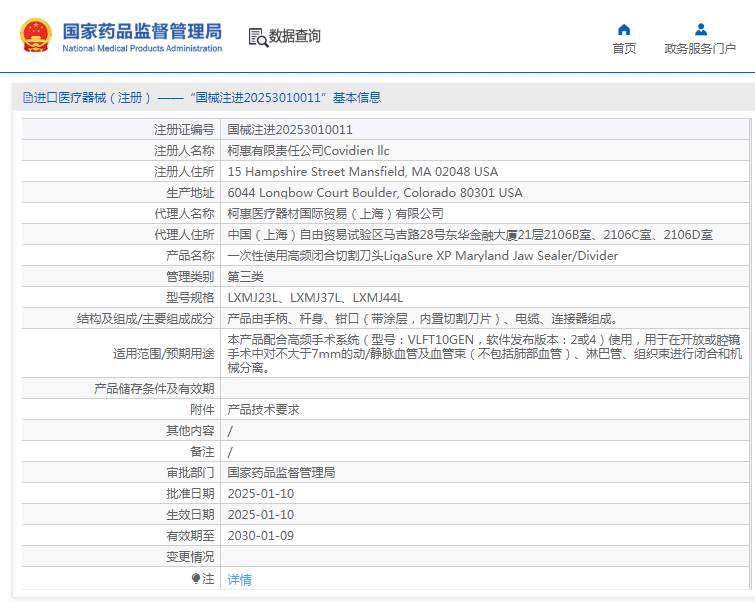Click the document icon before 进口医疗器械
The width and height of the screenshot is (755, 604).
[x=27, y=98]
